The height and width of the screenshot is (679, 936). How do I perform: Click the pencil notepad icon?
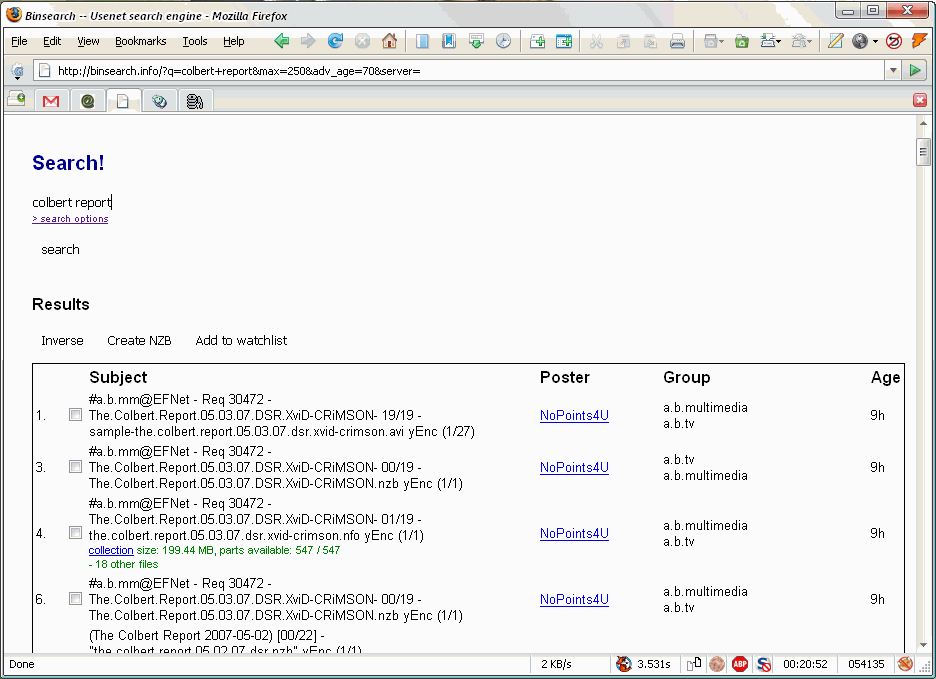[836, 41]
